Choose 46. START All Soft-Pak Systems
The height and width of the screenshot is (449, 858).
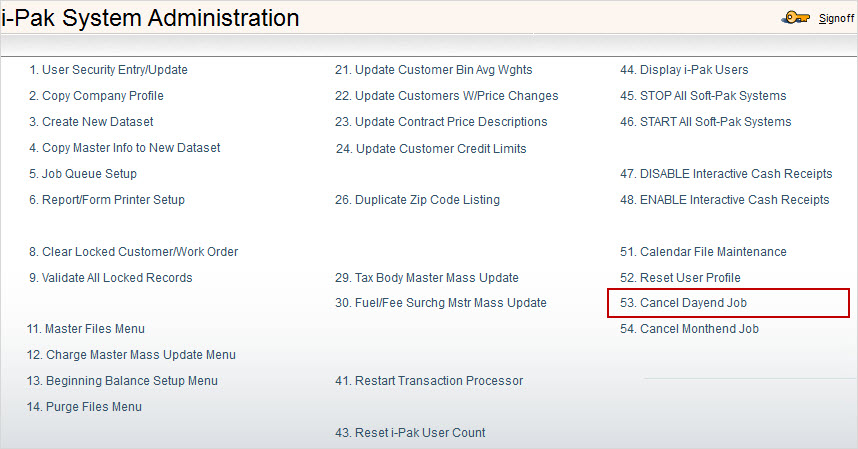pos(706,122)
